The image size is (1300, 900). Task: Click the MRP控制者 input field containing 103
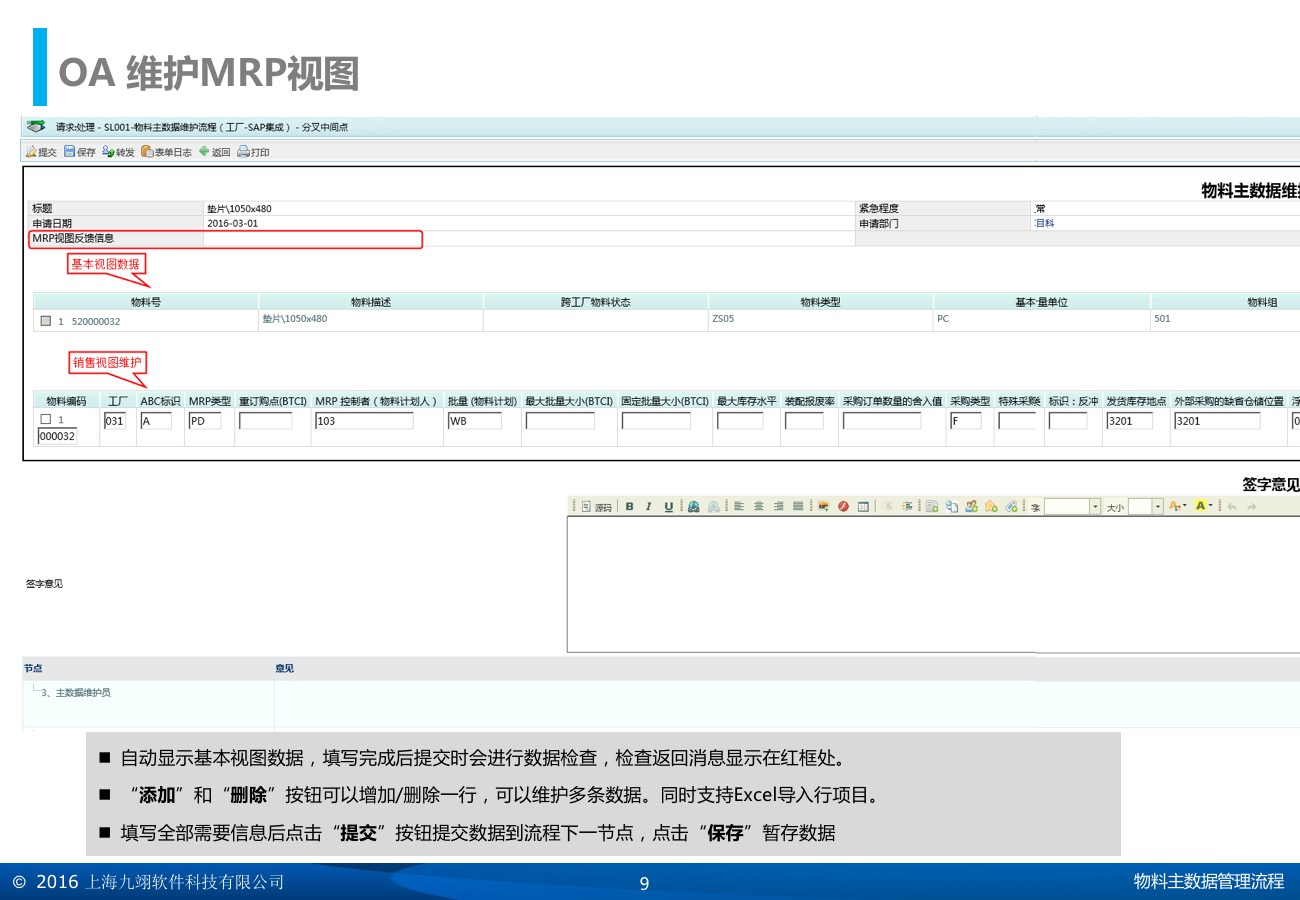click(363, 421)
